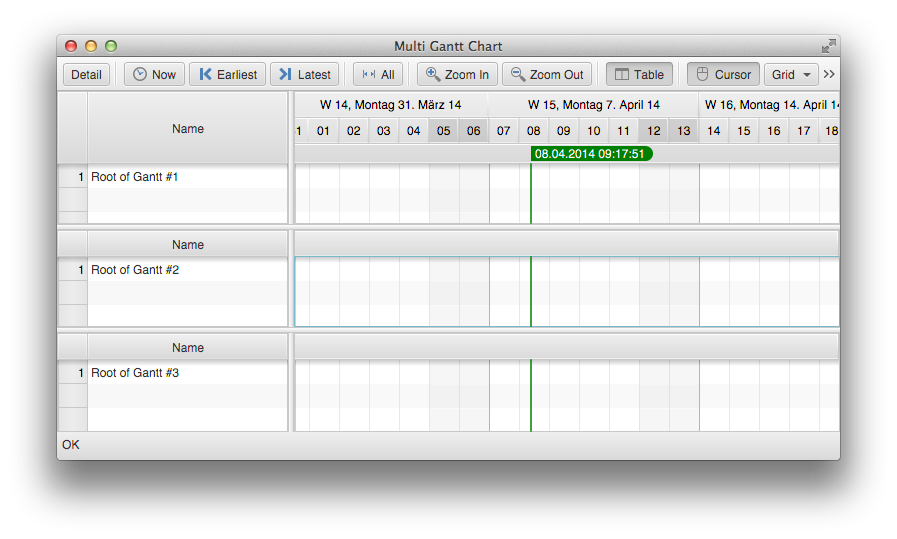Click row number 1 of Gantt #1
Image resolution: width=897 pixels, height=539 pixels.
(x=73, y=177)
